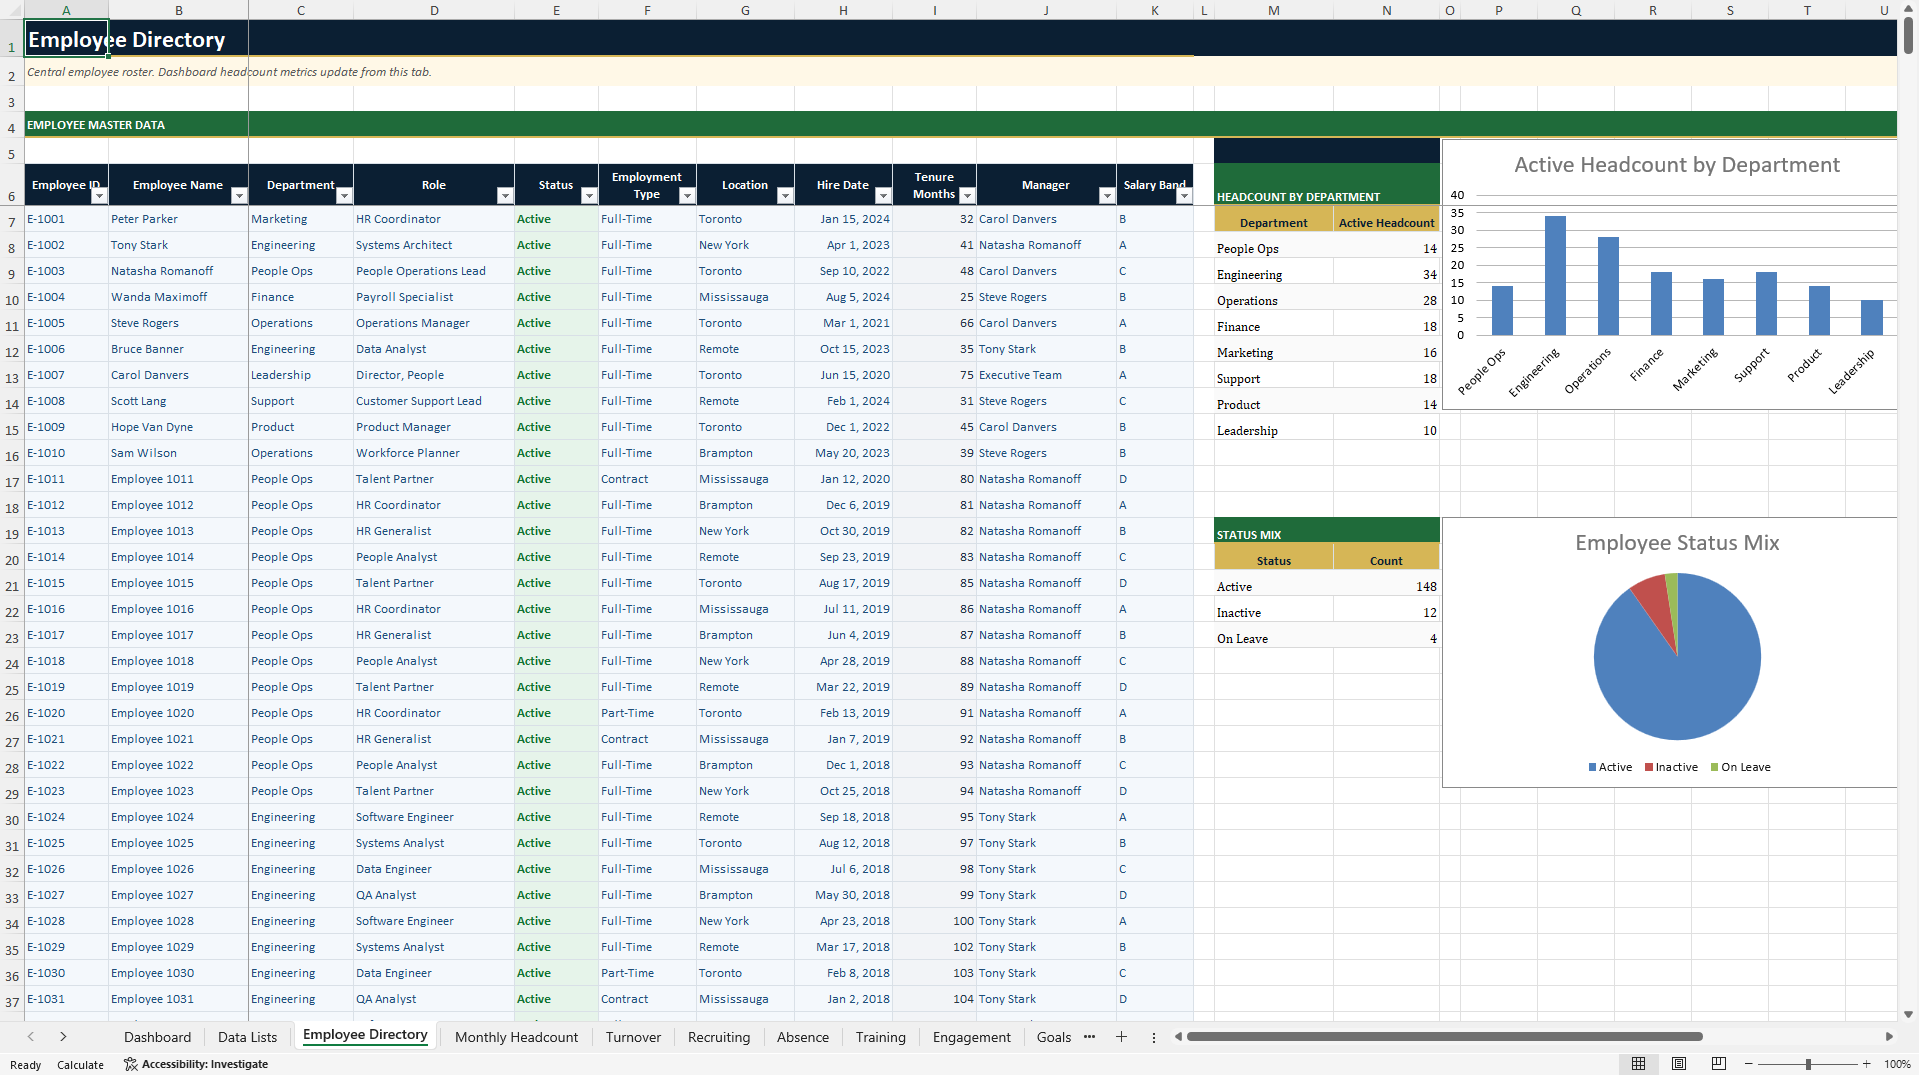This screenshot has width=1919, height=1075.
Task: Click the horizontal scrollbar thumb
Action: [x=1444, y=1037]
